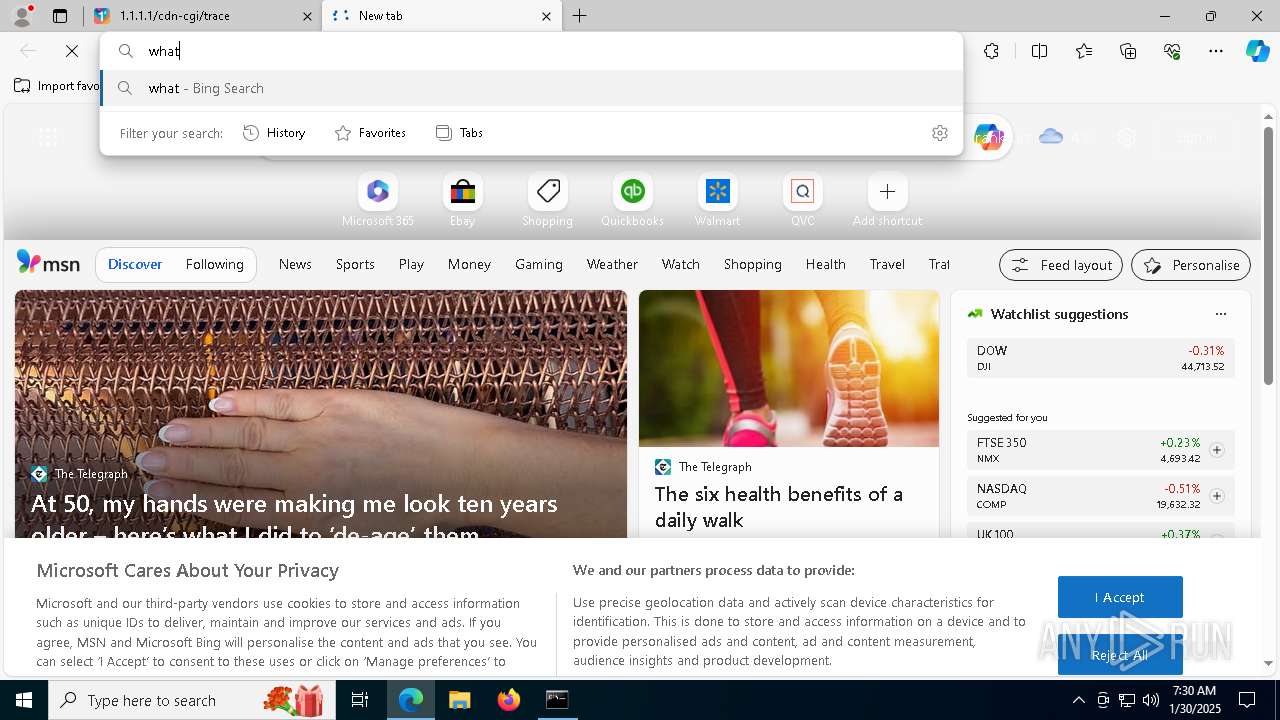Launch Firefox from taskbar
The image size is (1280, 720).
click(508, 700)
